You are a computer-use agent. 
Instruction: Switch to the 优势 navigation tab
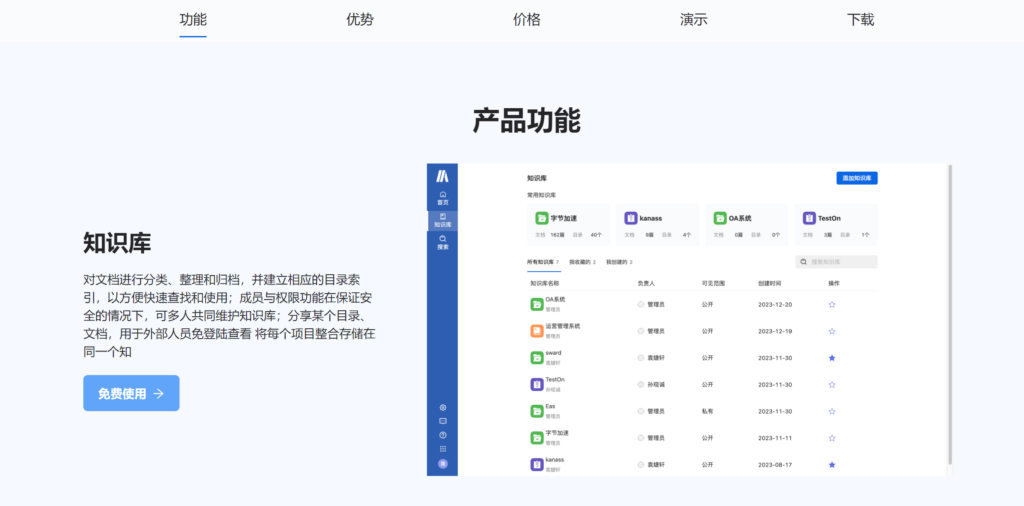coord(360,20)
